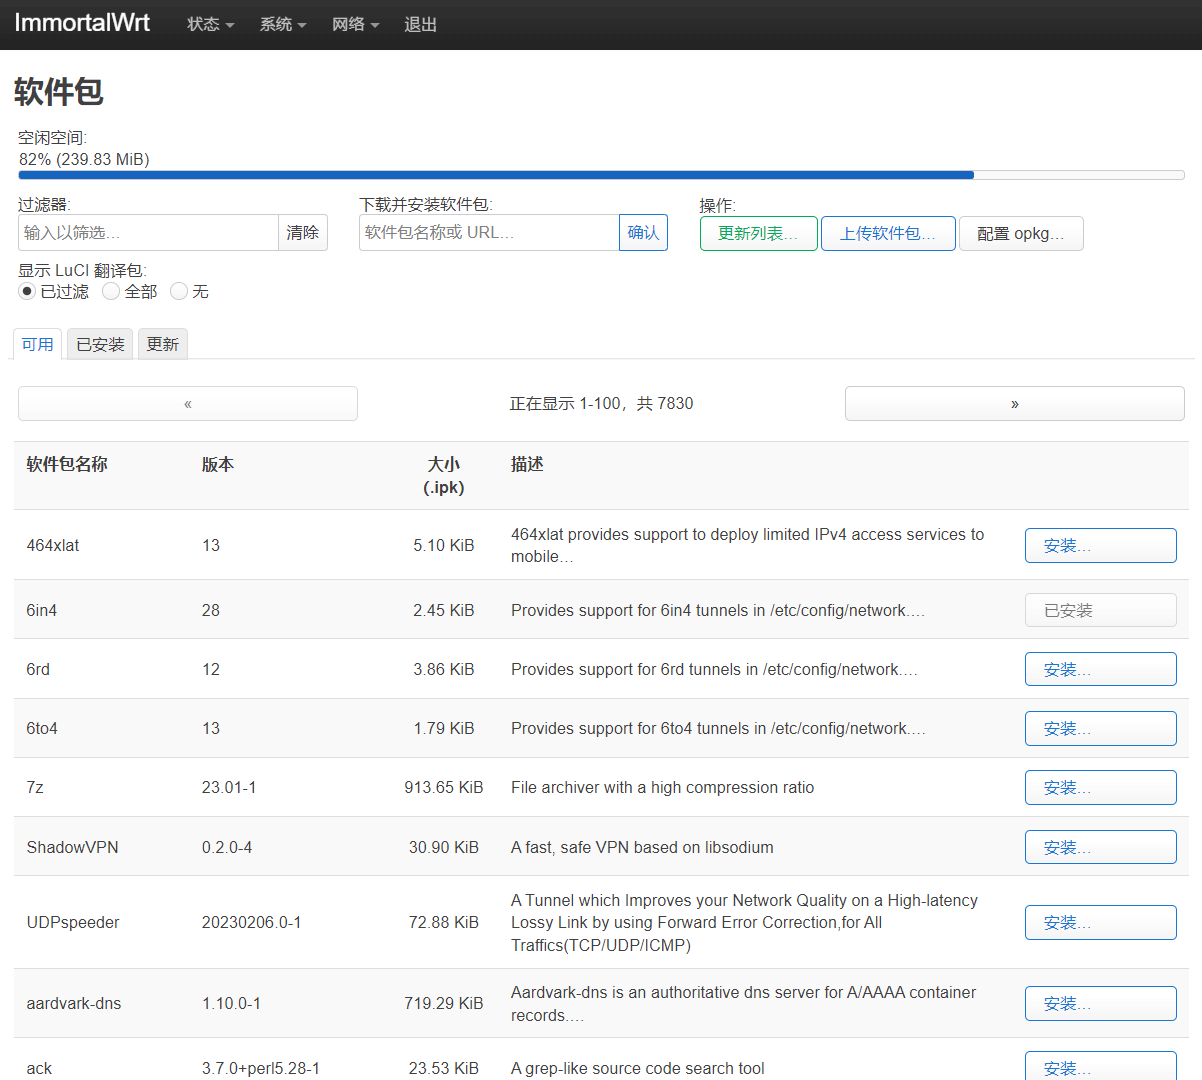This screenshot has width=1202, height=1080.
Task: Choose the 无 radio option
Action: pyautogui.click(x=179, y=291)
